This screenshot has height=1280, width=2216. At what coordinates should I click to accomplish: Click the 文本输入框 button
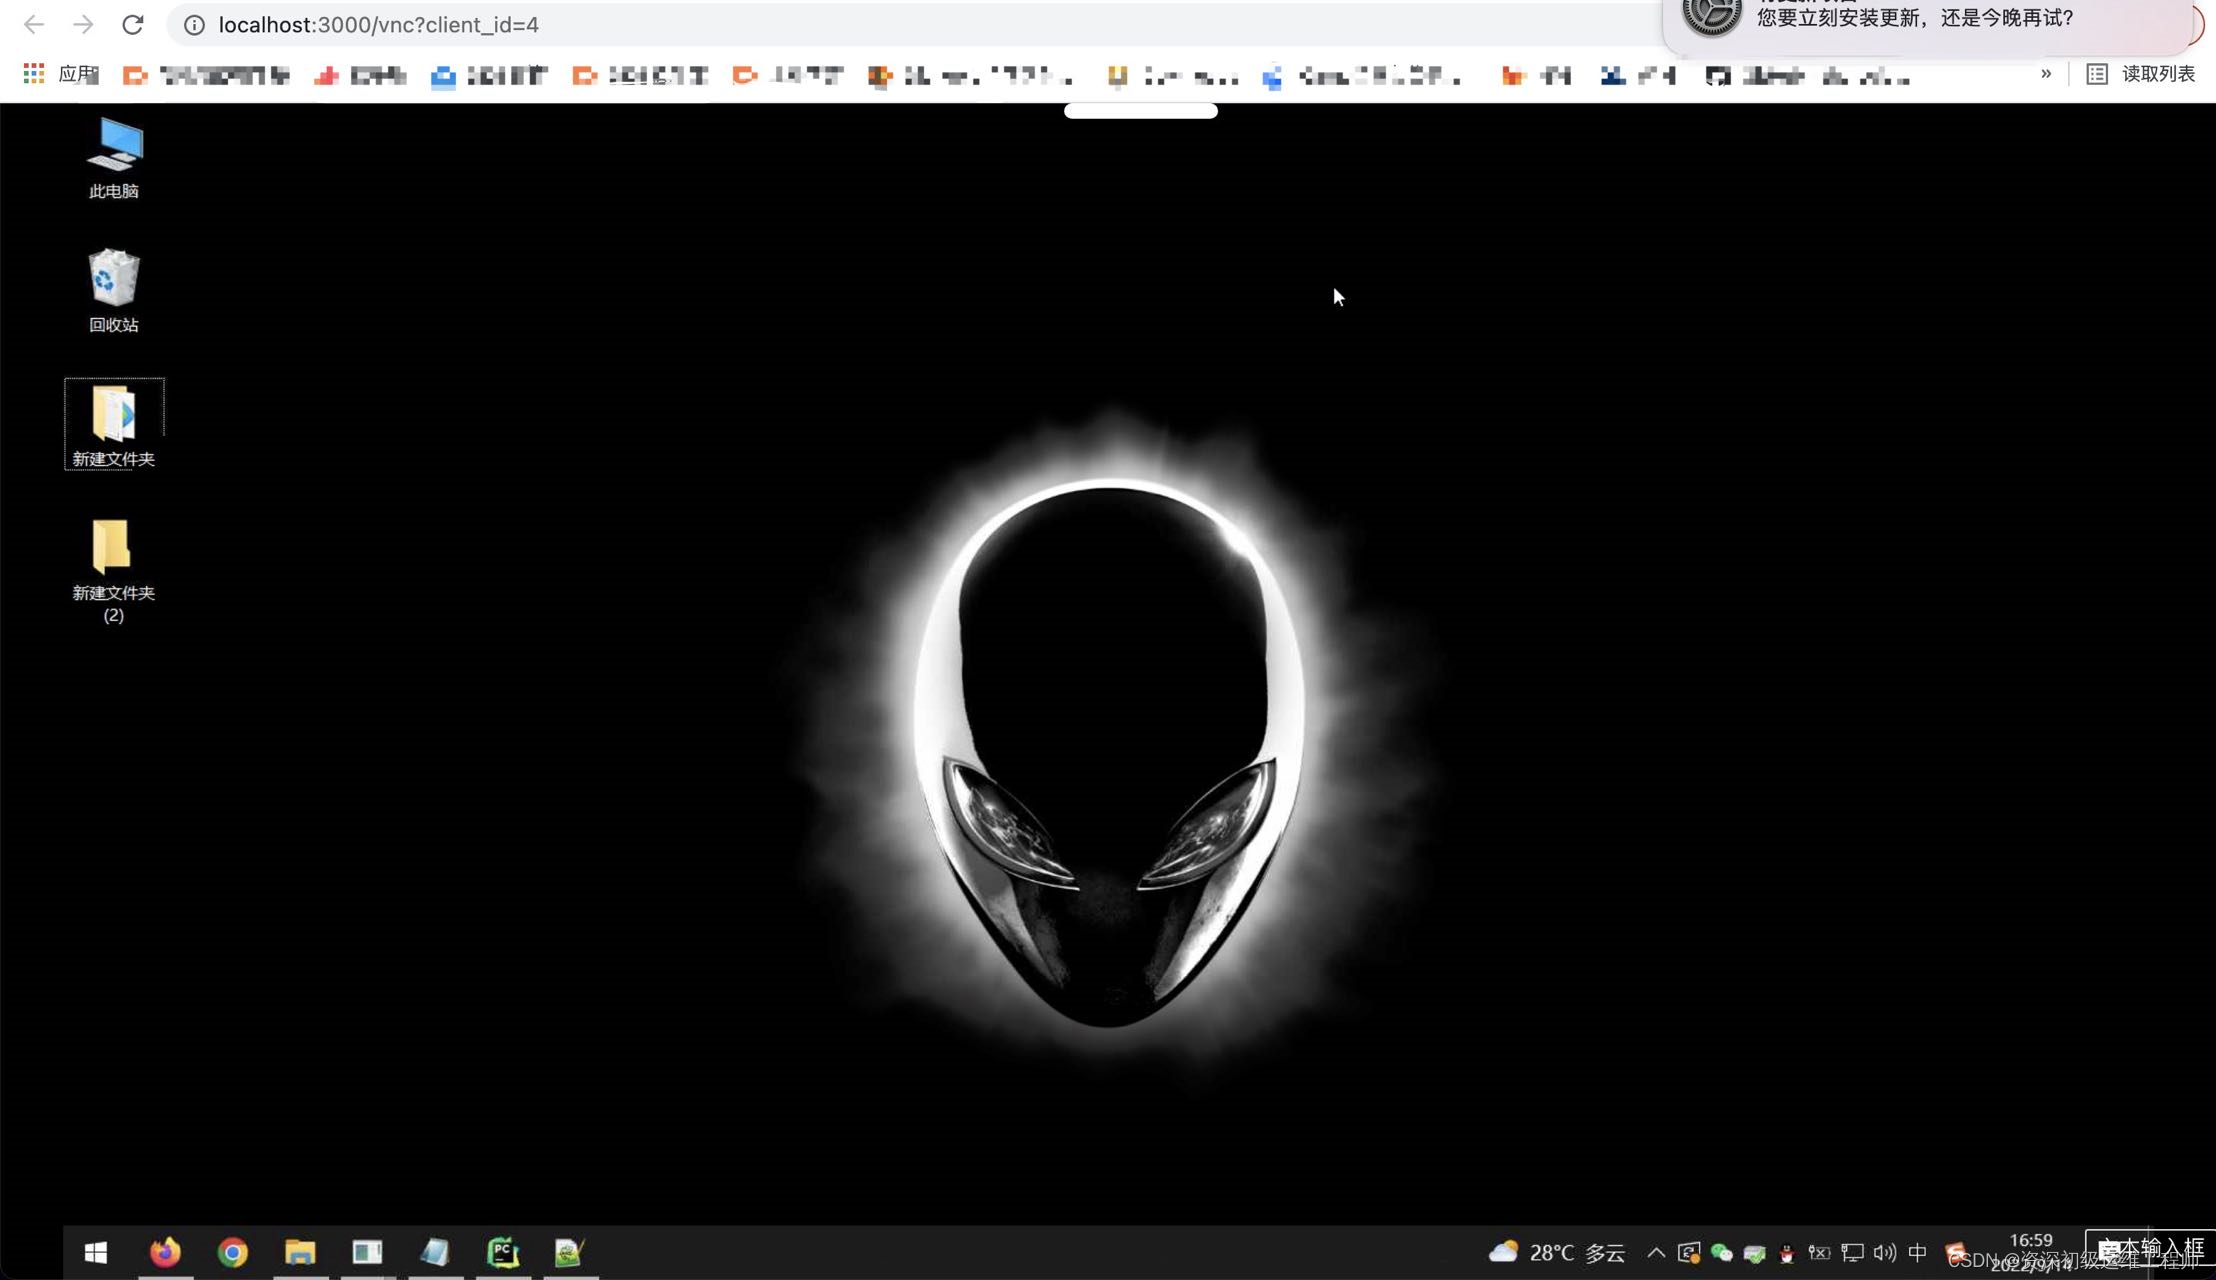[x=2150, y=1248]
